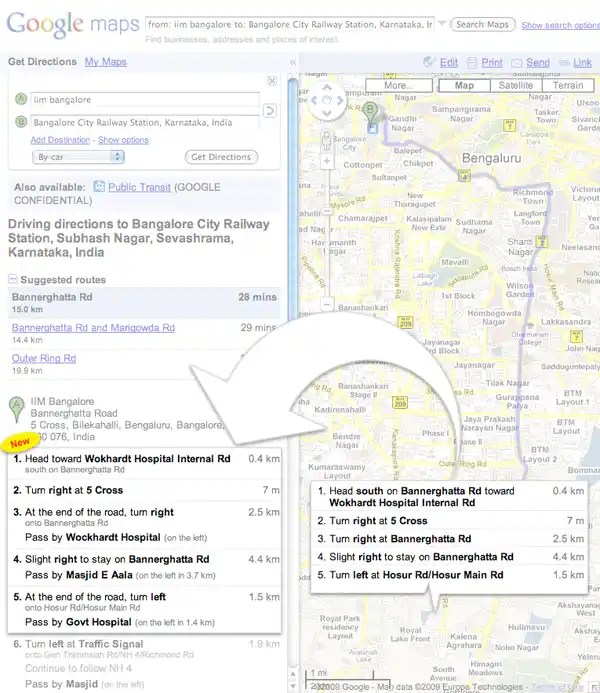Click step 2 Turn right at 5 Cross

146,490
